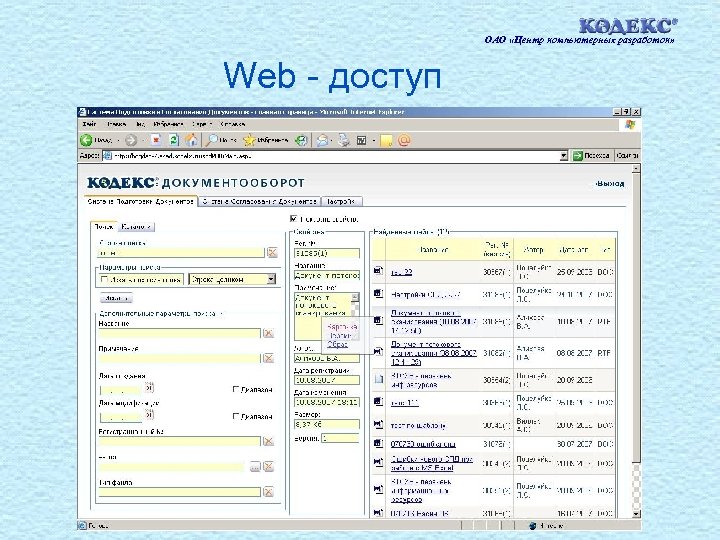The image size is (720, 540).
Task: Open the Справка menu
Action: click(x=232, y=124)
